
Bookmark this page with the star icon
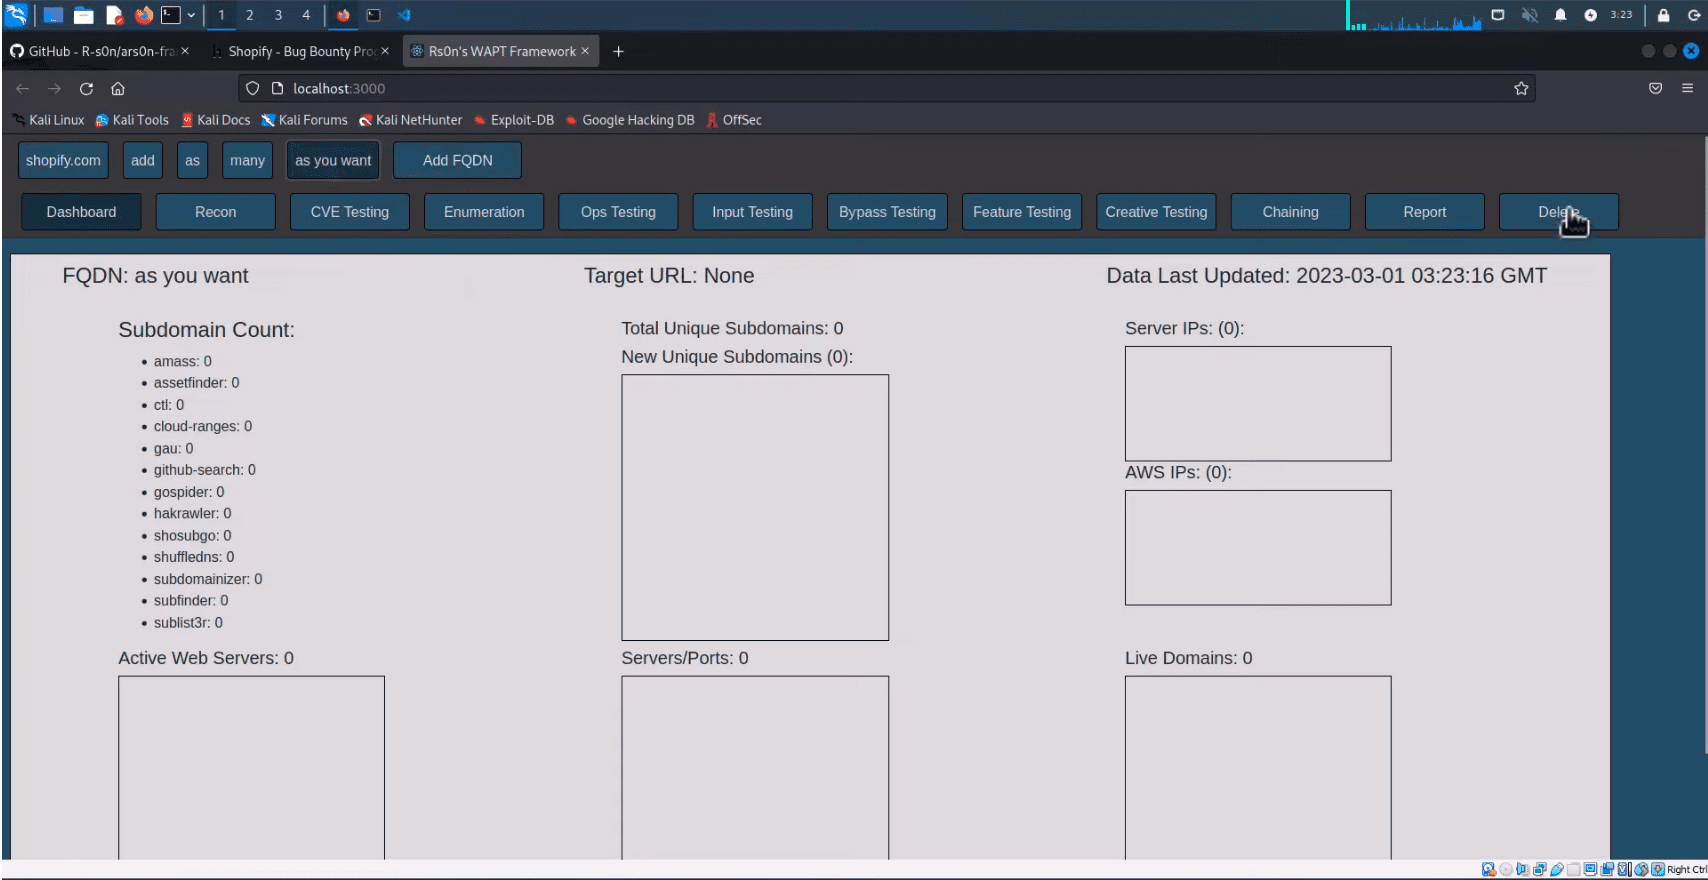click(x=1521, y=88)
